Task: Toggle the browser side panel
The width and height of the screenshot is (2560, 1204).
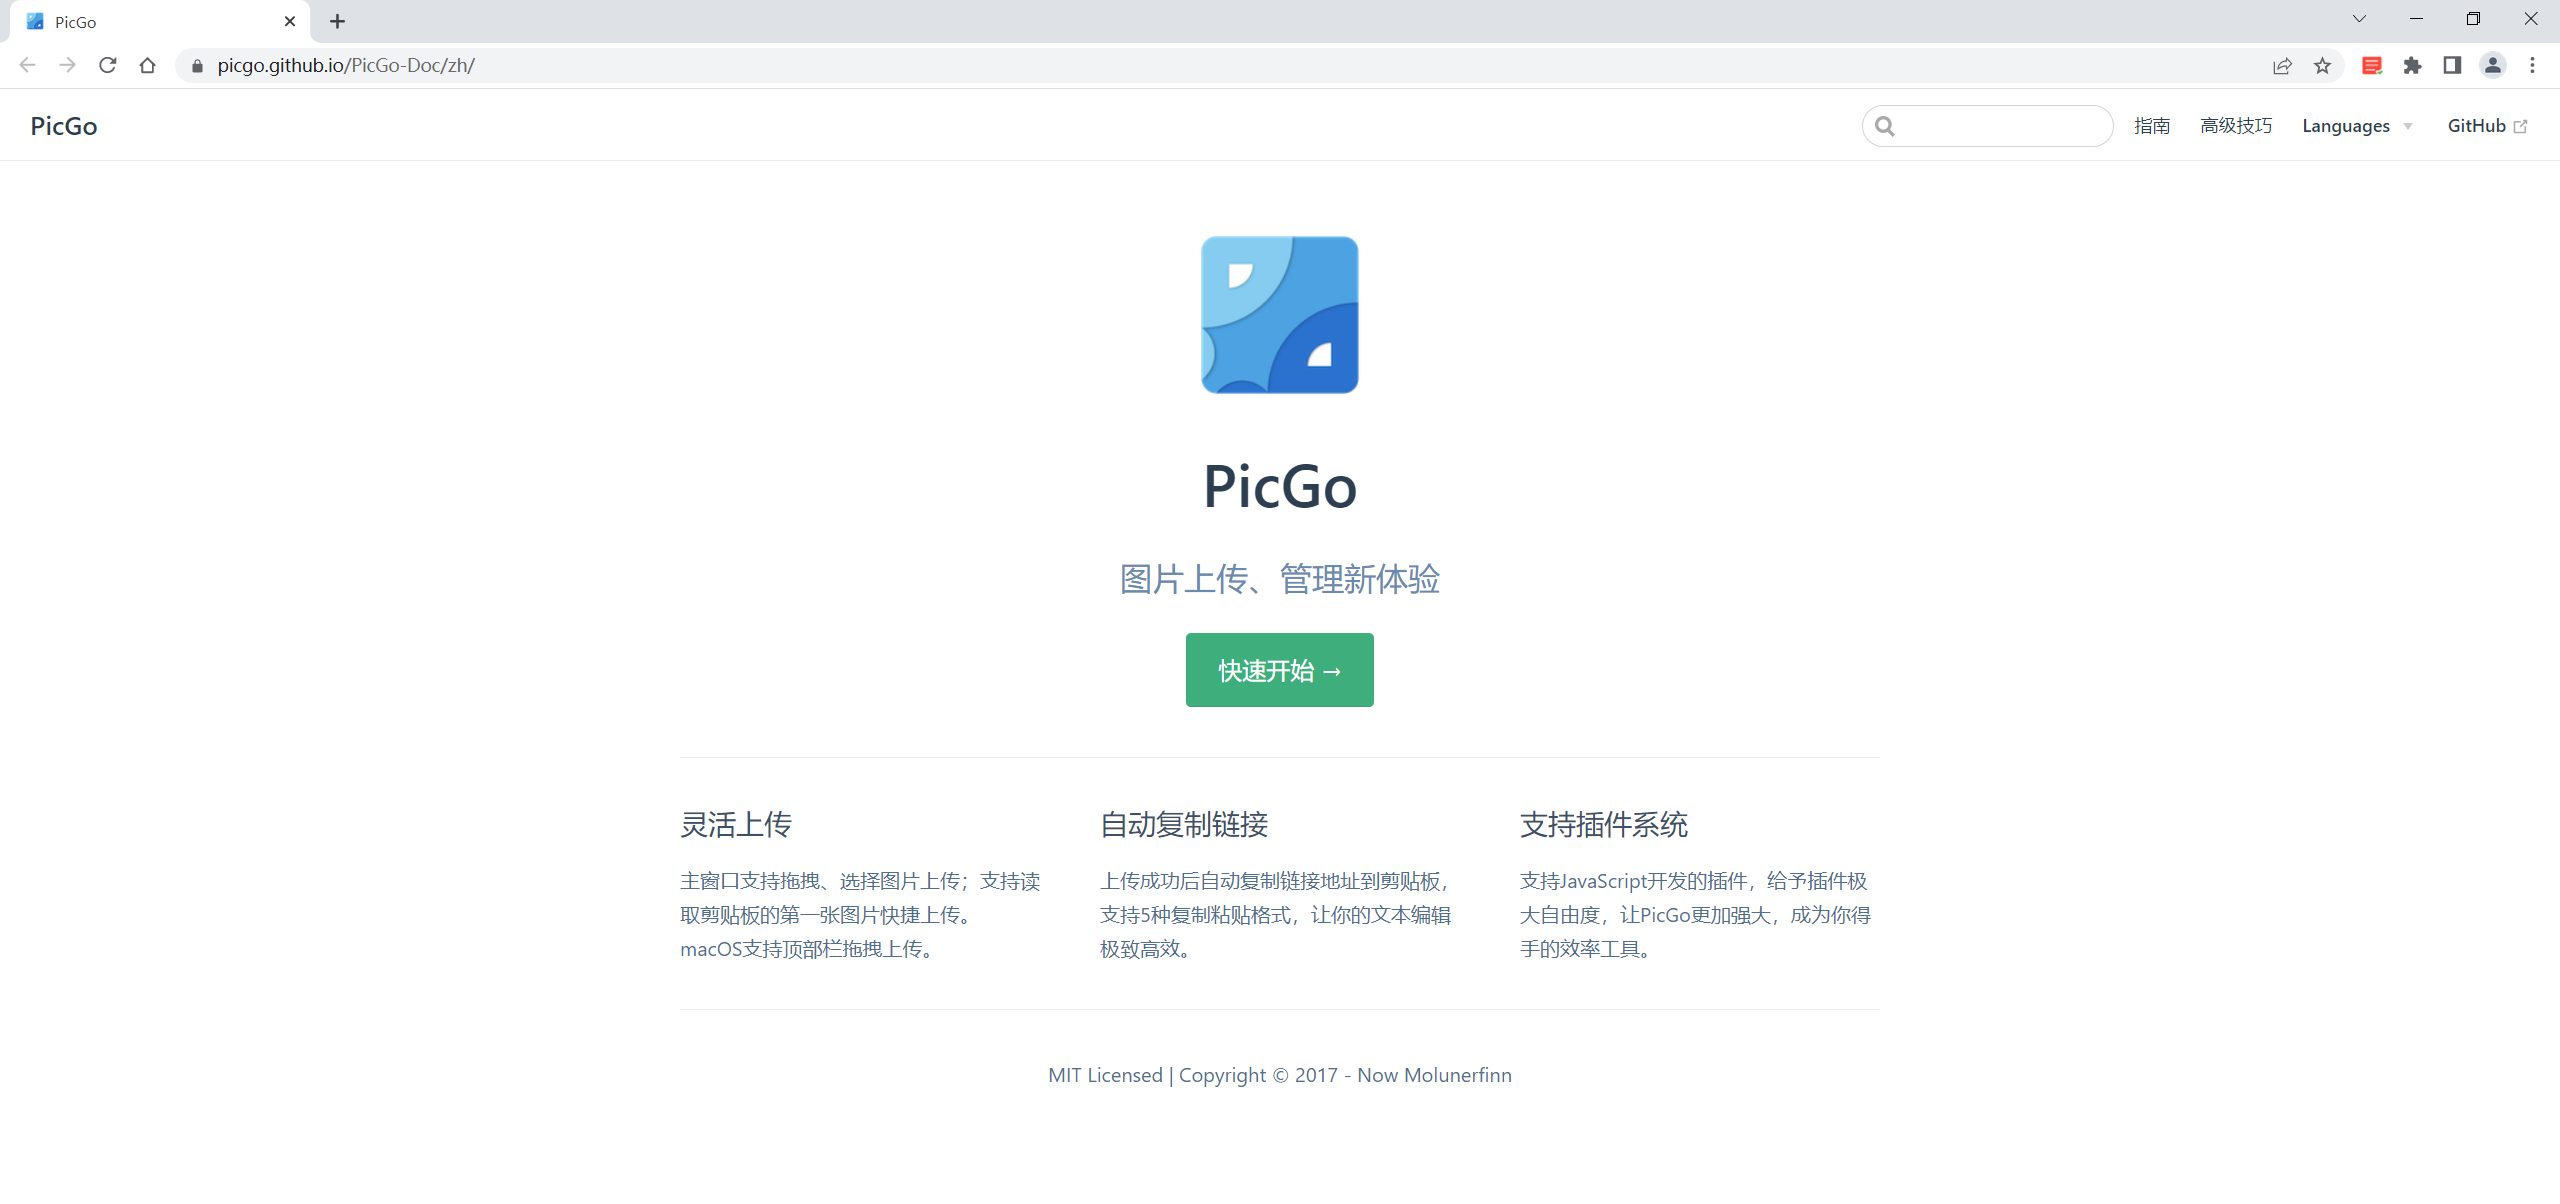Action: click(x=2452, y=66)
